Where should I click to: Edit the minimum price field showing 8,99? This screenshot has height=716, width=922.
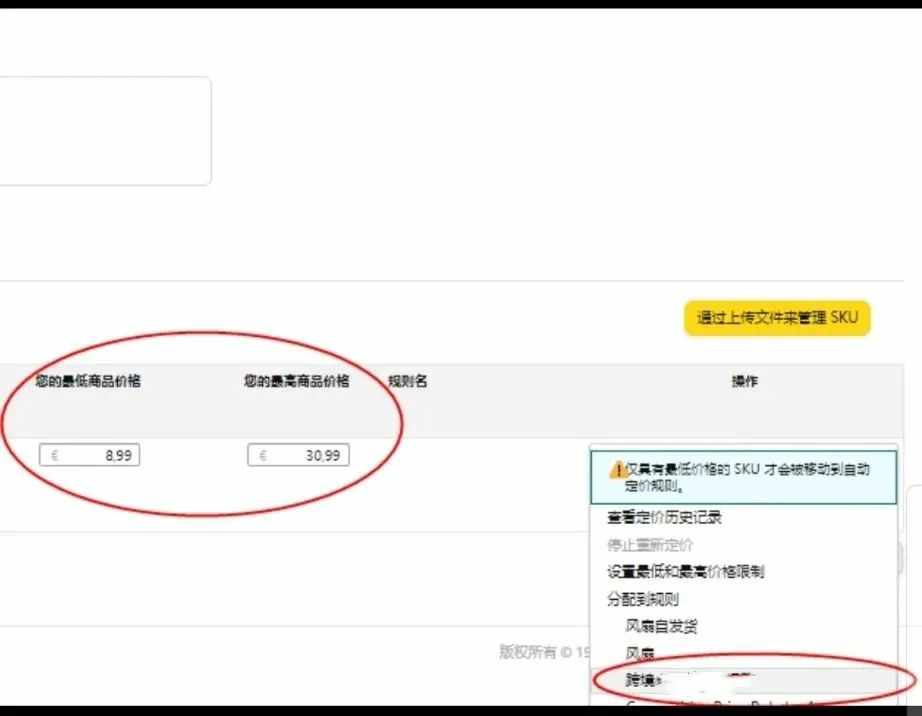pos(89,455)
